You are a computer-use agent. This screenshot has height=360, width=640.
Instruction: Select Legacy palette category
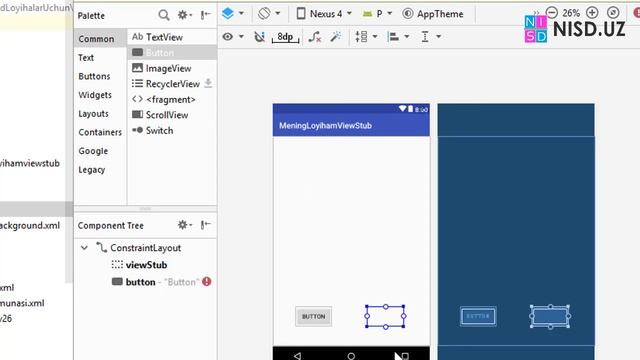pos(92,170)
